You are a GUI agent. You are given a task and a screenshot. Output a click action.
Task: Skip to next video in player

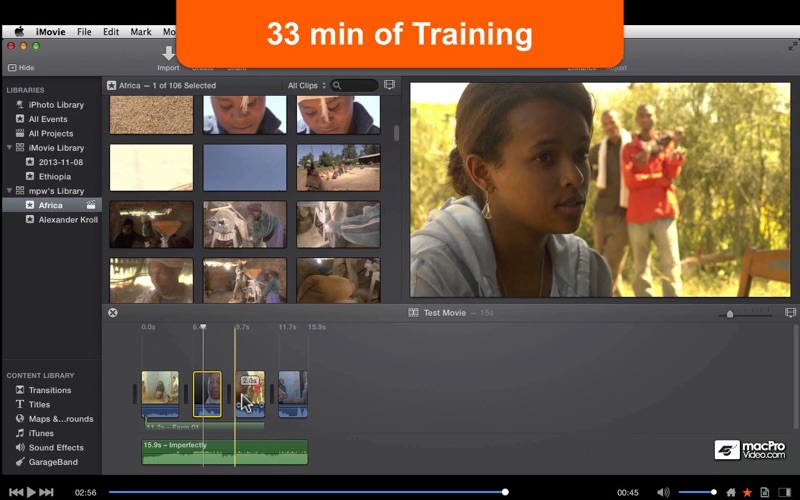click(46, 492)
